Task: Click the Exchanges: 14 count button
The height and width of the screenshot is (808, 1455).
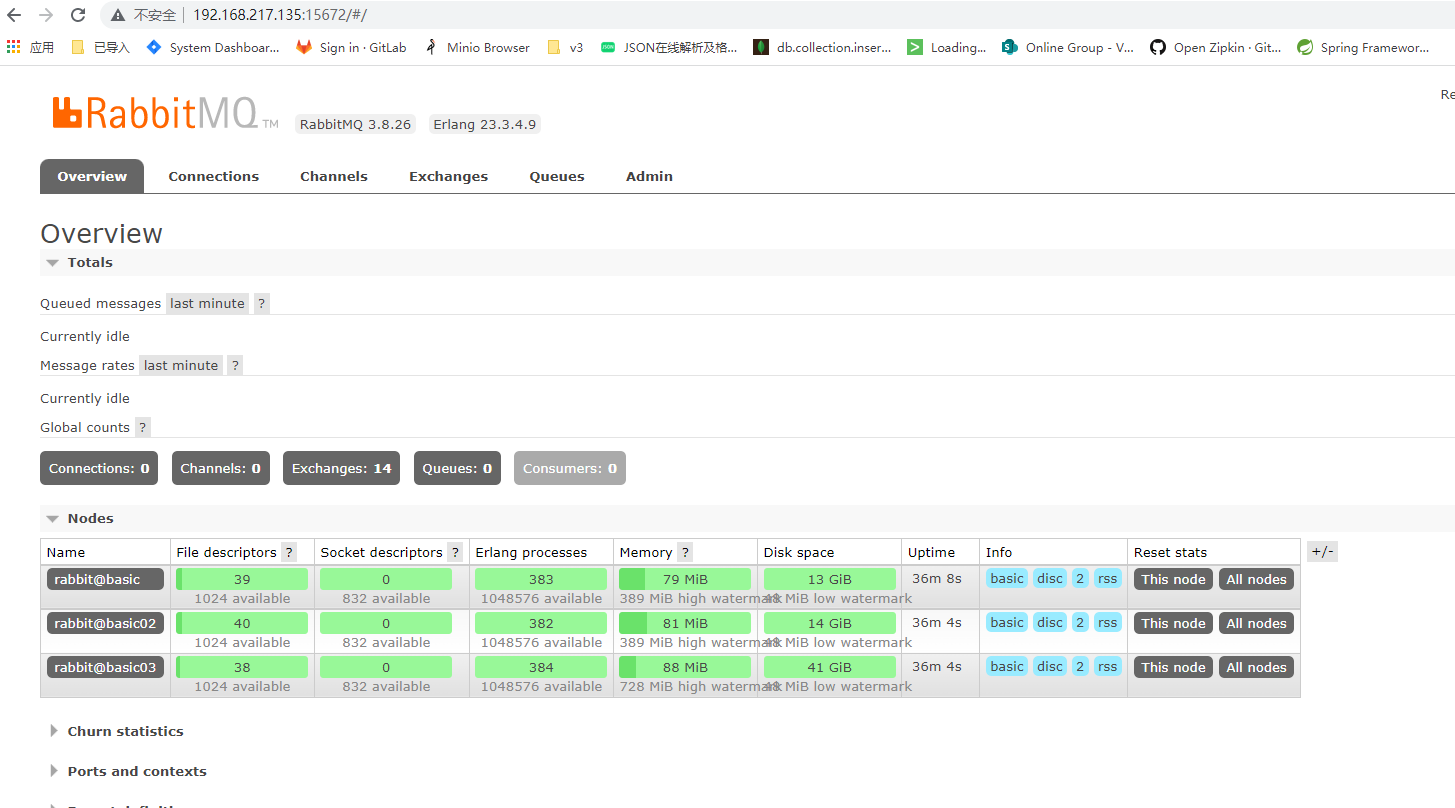Action: click(342, 468)
